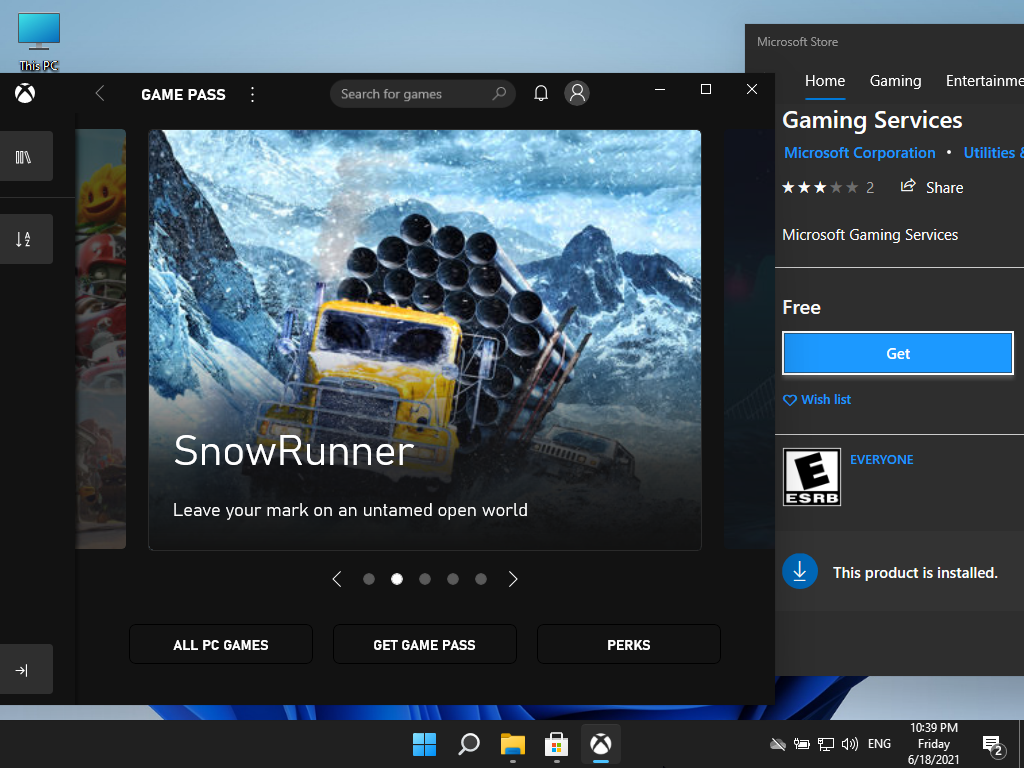Open My Library from the sidebar
Image resolution: width=1024 pixels, height=768 pixels.
[x=24, y=157]
